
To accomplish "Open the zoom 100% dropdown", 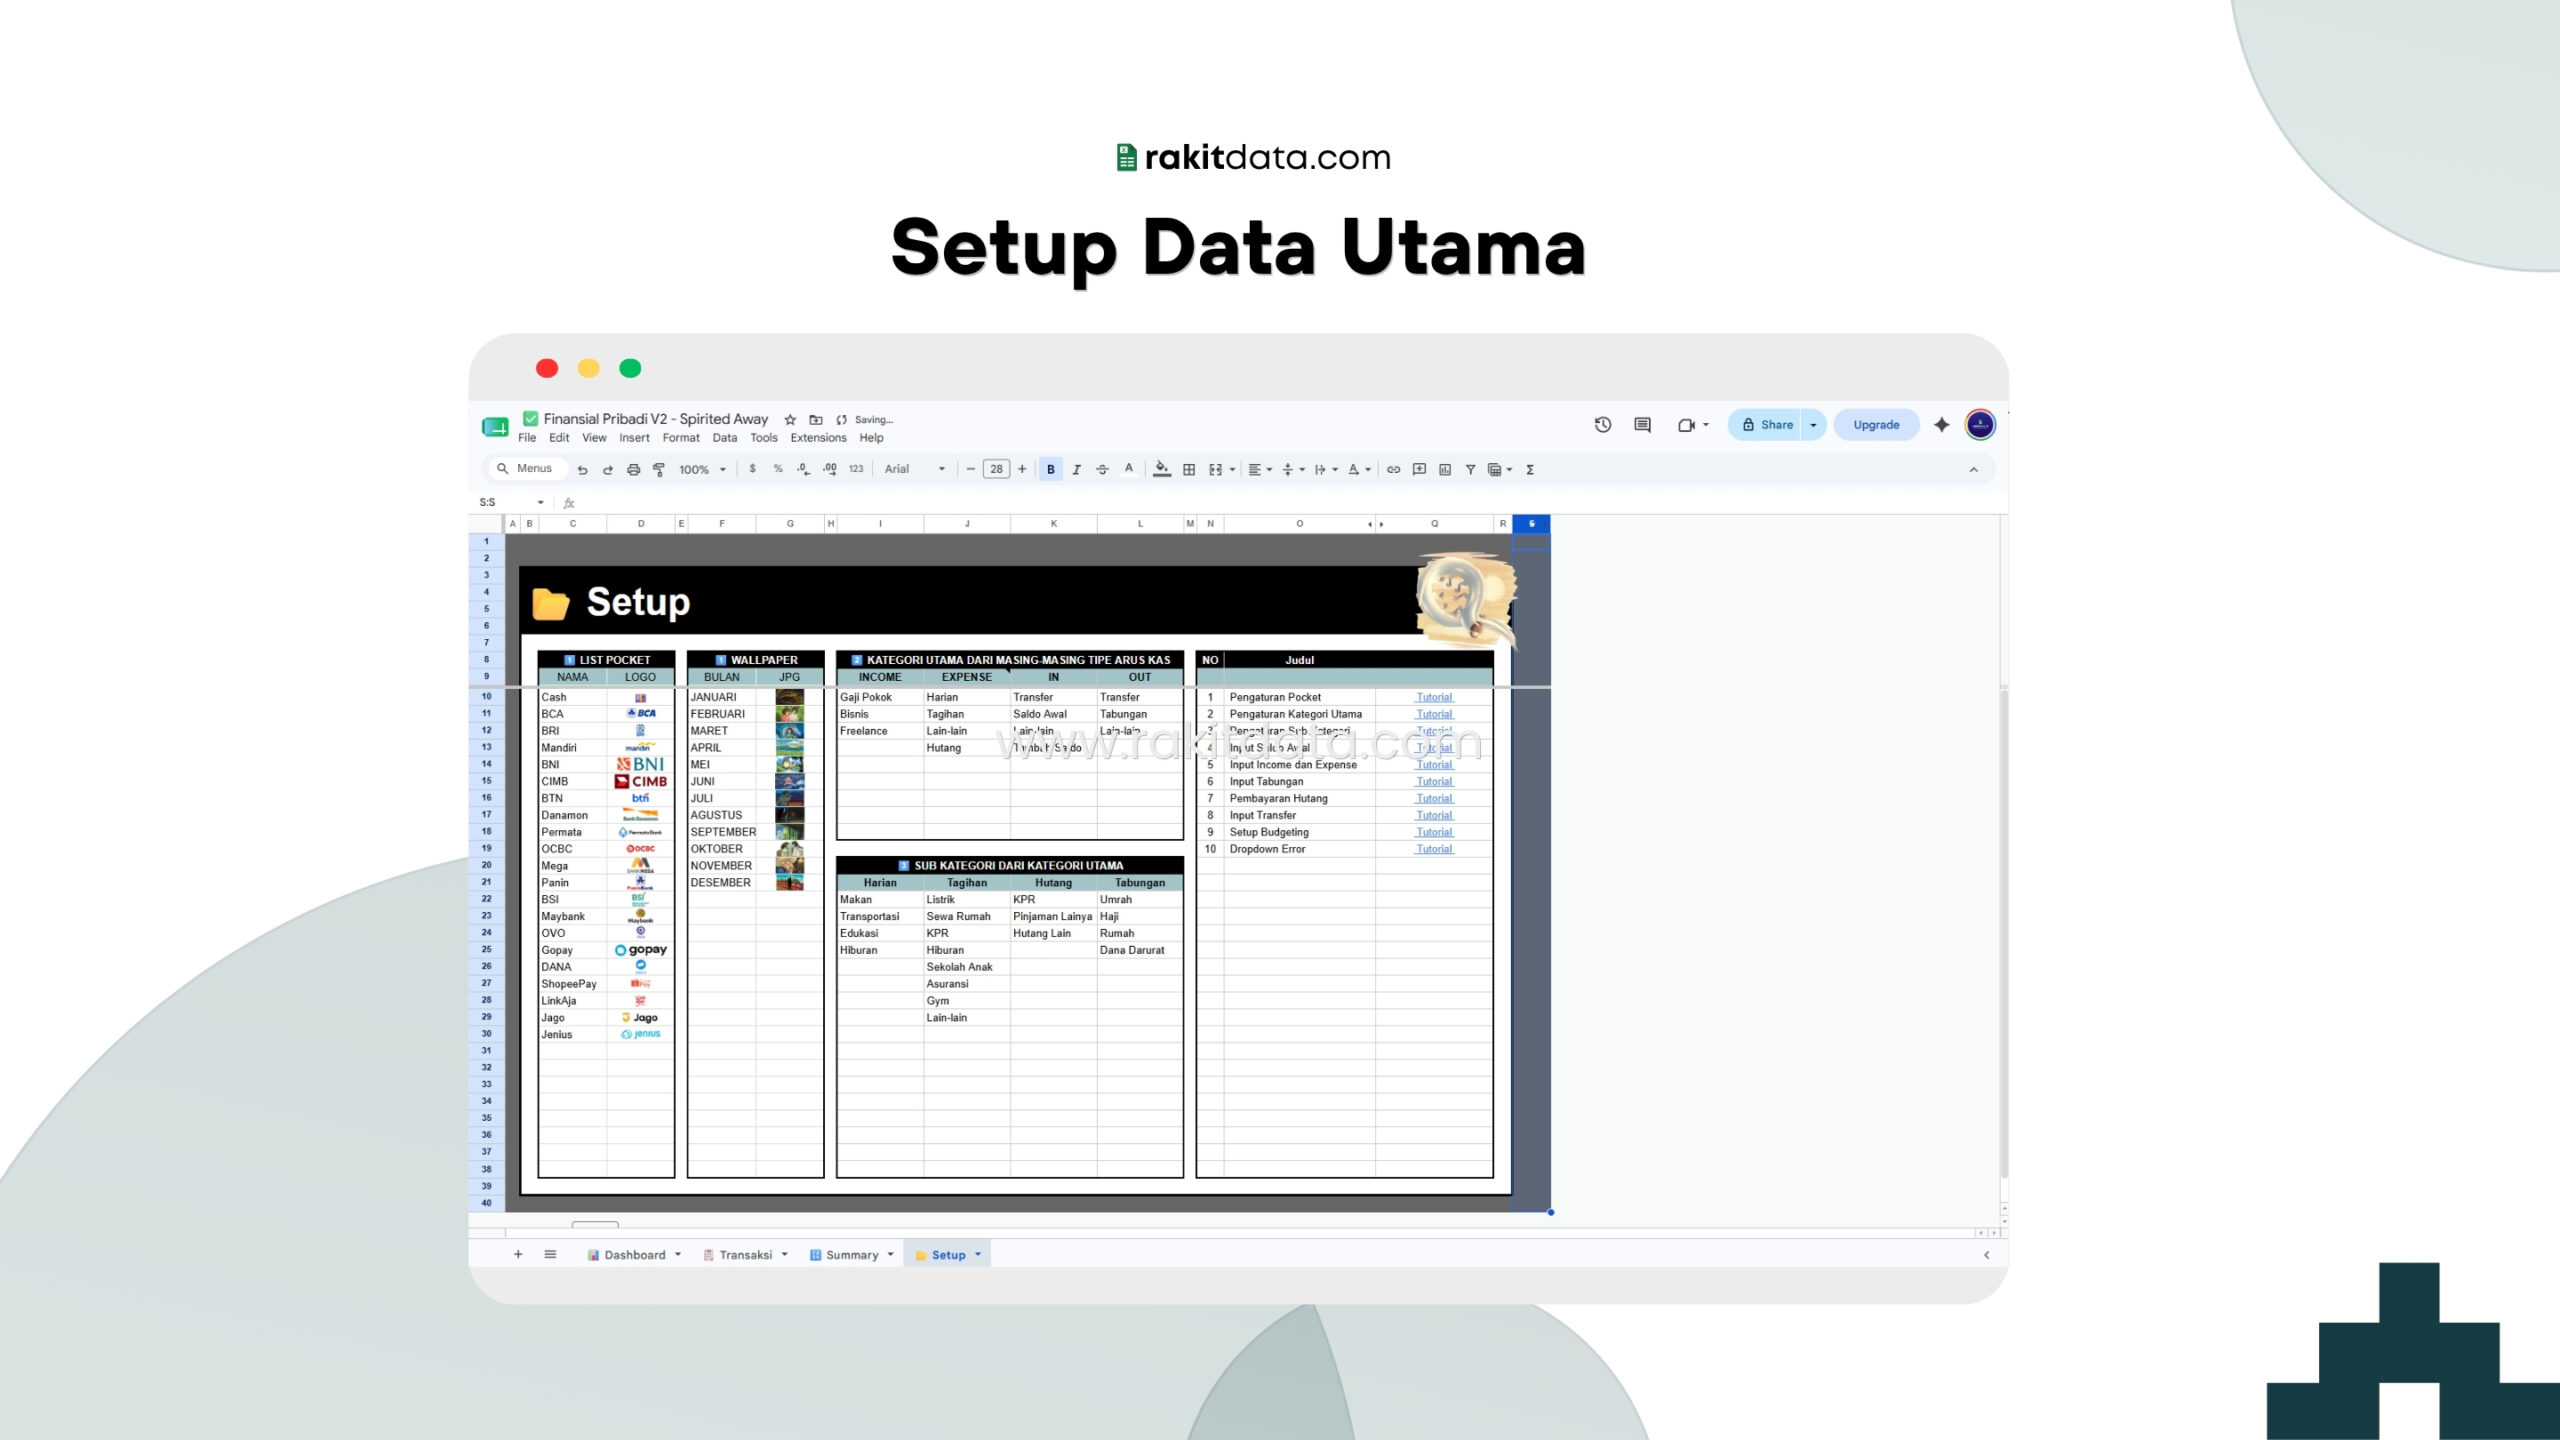I will [702, 469].
